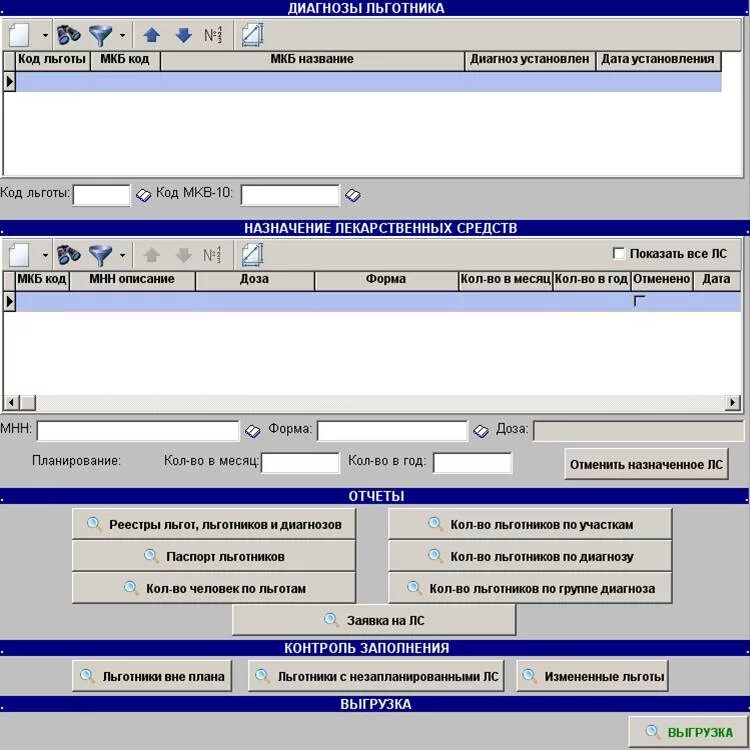750x750 pixels.
Task: Sort by Форма column header in medications grid
Action: (386, 280)
